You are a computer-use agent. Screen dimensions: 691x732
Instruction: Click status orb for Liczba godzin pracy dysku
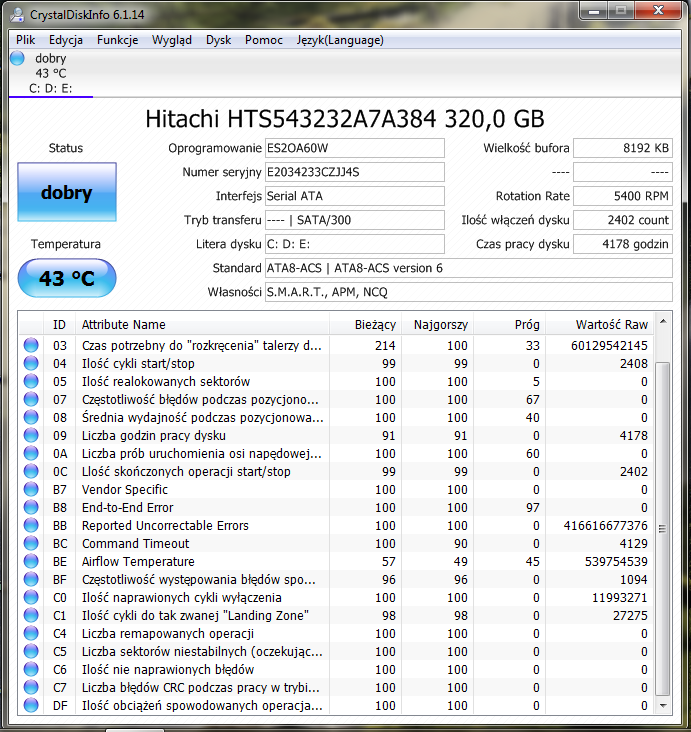tap(31, 435)
